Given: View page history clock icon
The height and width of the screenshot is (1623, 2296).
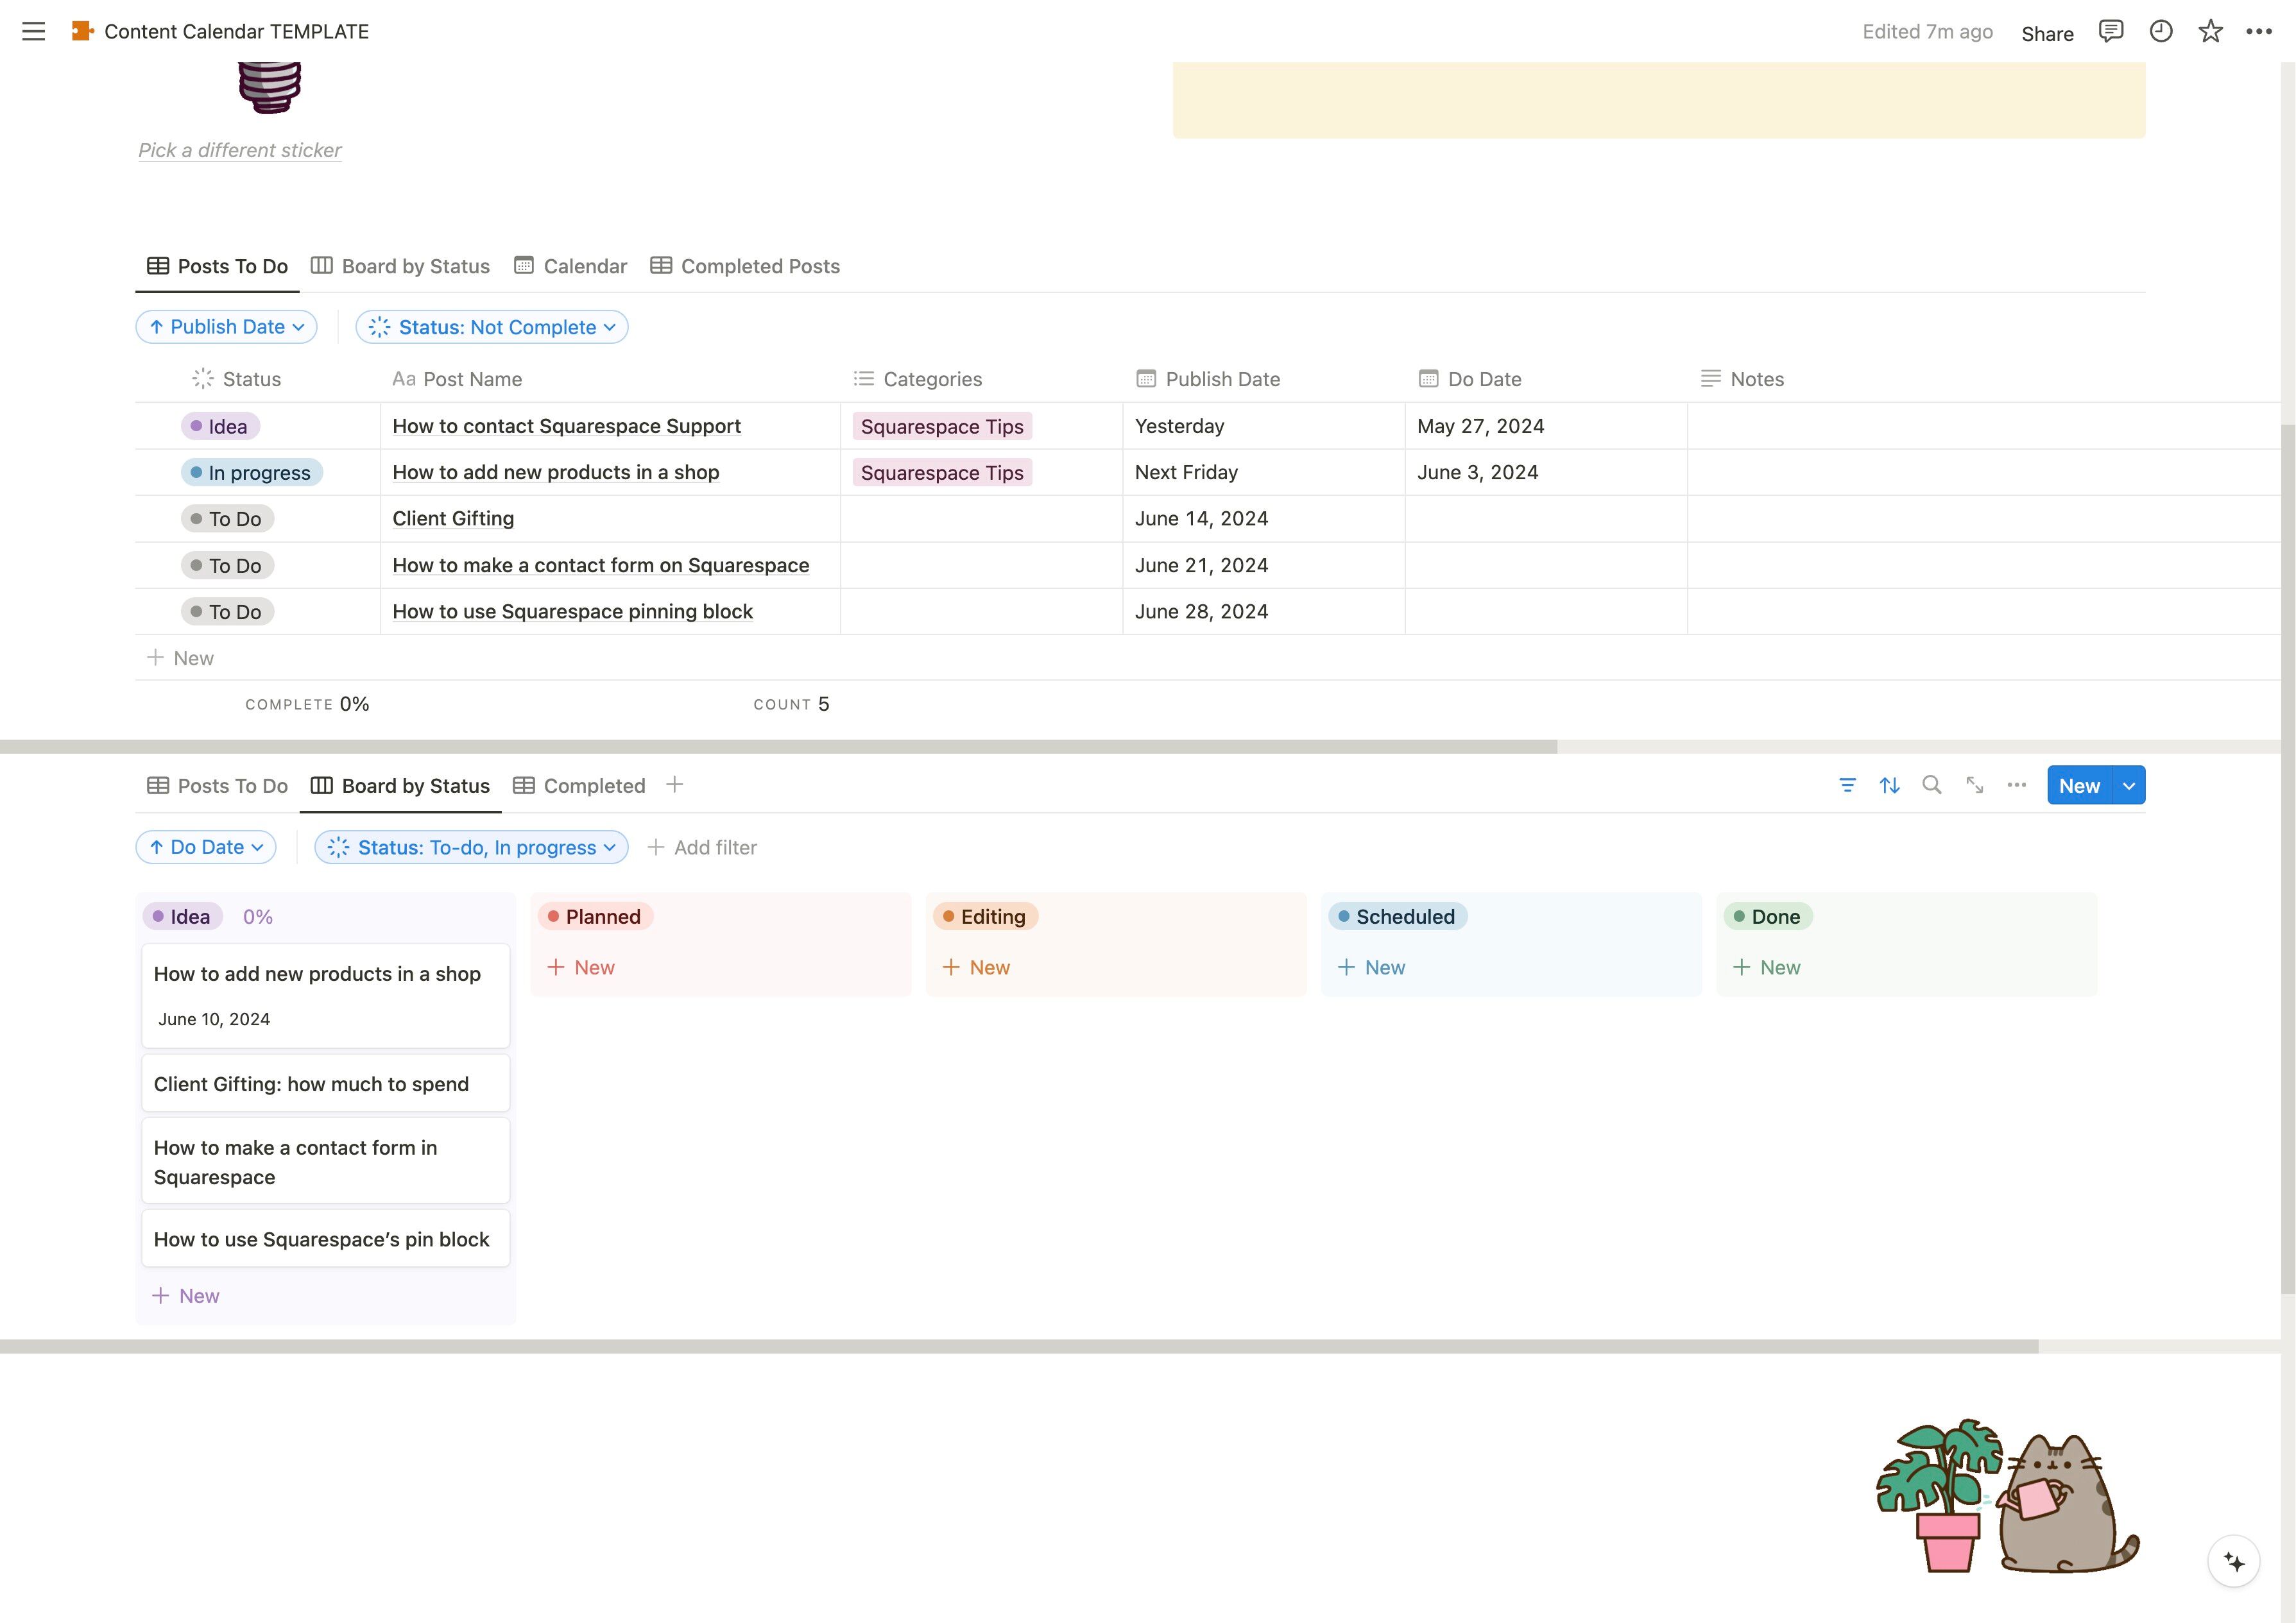Looking at the screenshot, I should (2160, 31).
